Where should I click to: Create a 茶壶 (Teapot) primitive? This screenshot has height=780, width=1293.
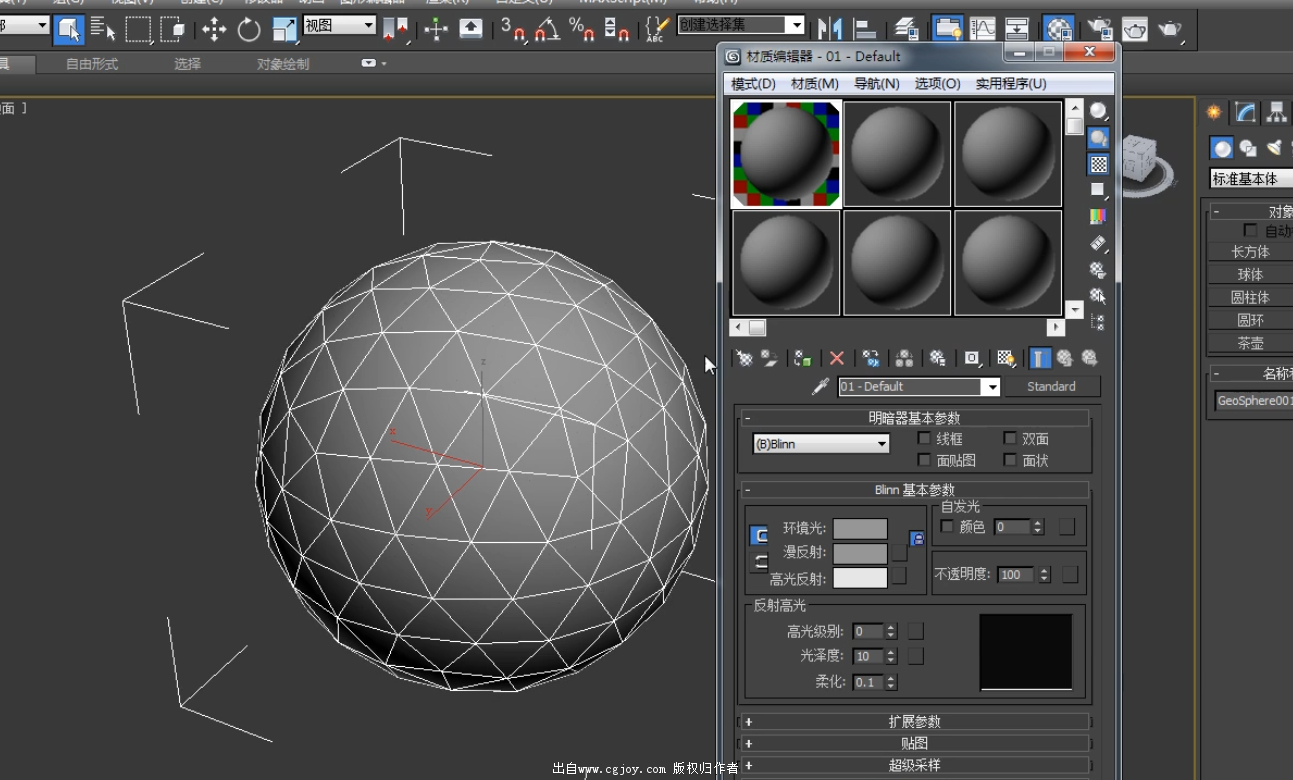(x=1250, y=342)
